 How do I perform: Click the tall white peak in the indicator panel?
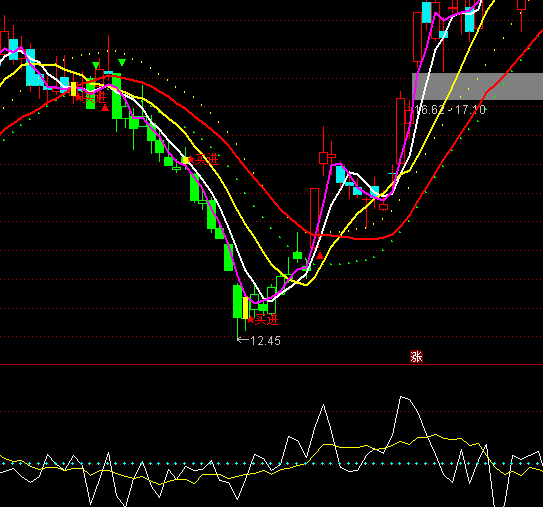pyautogui.click(x=403, y=398)
